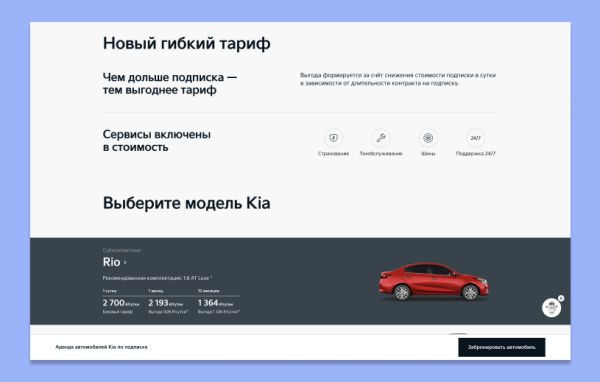This screenshot has width=600, height=382.
Task: Click the chevron next to Rio
Action: coord(125,263)
